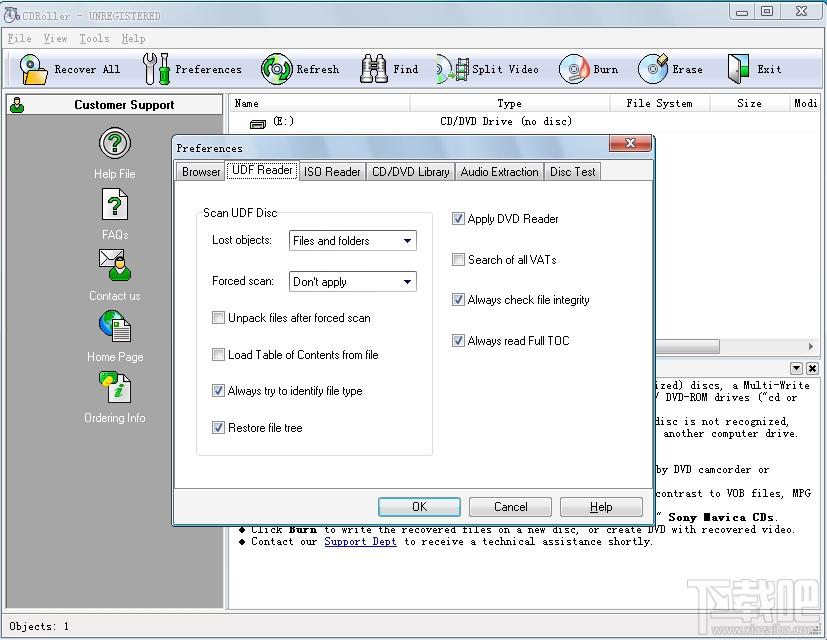827x640 pixels.
Task: Click the Customer Support person icon
Action: (17, 104)
